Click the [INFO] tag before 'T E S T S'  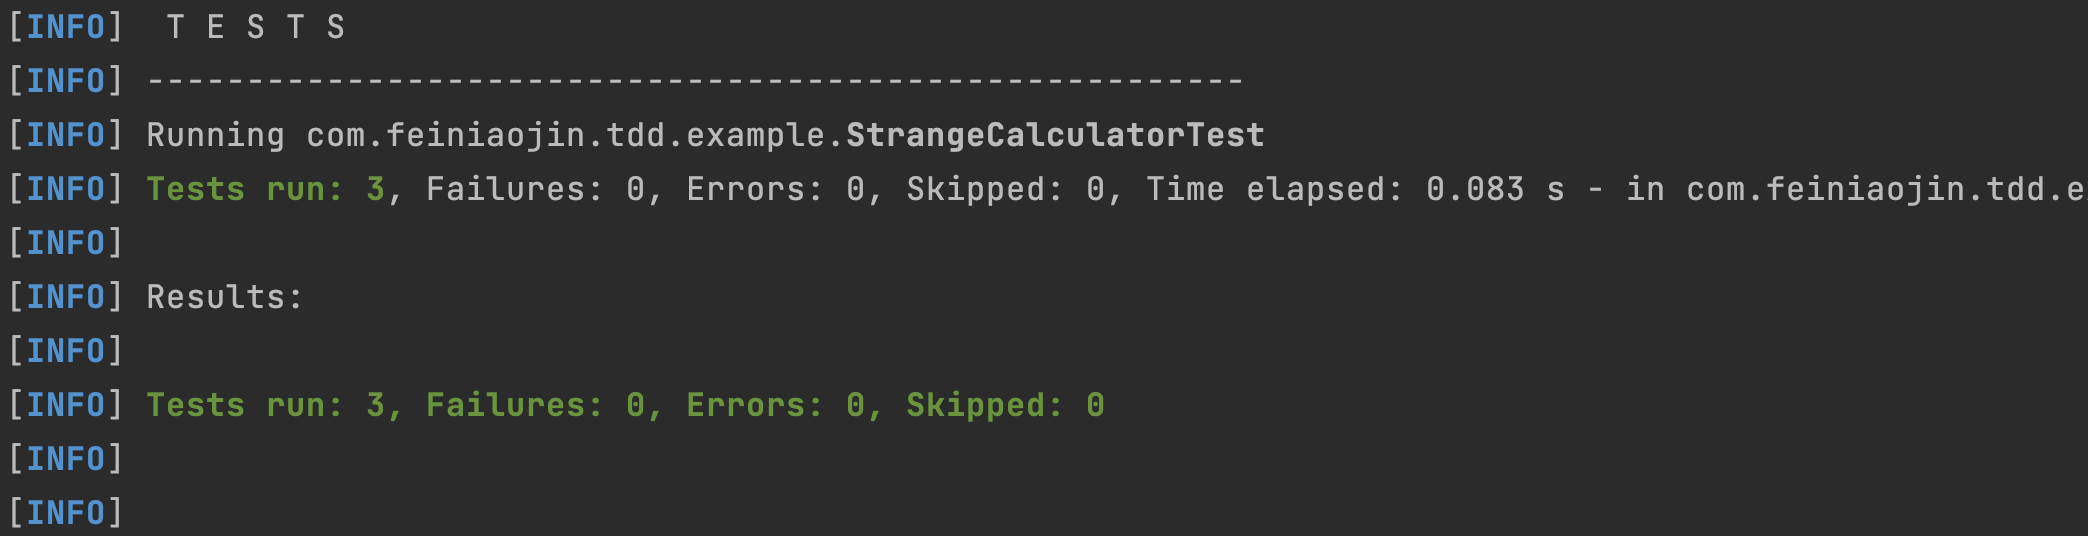[65, 27]
